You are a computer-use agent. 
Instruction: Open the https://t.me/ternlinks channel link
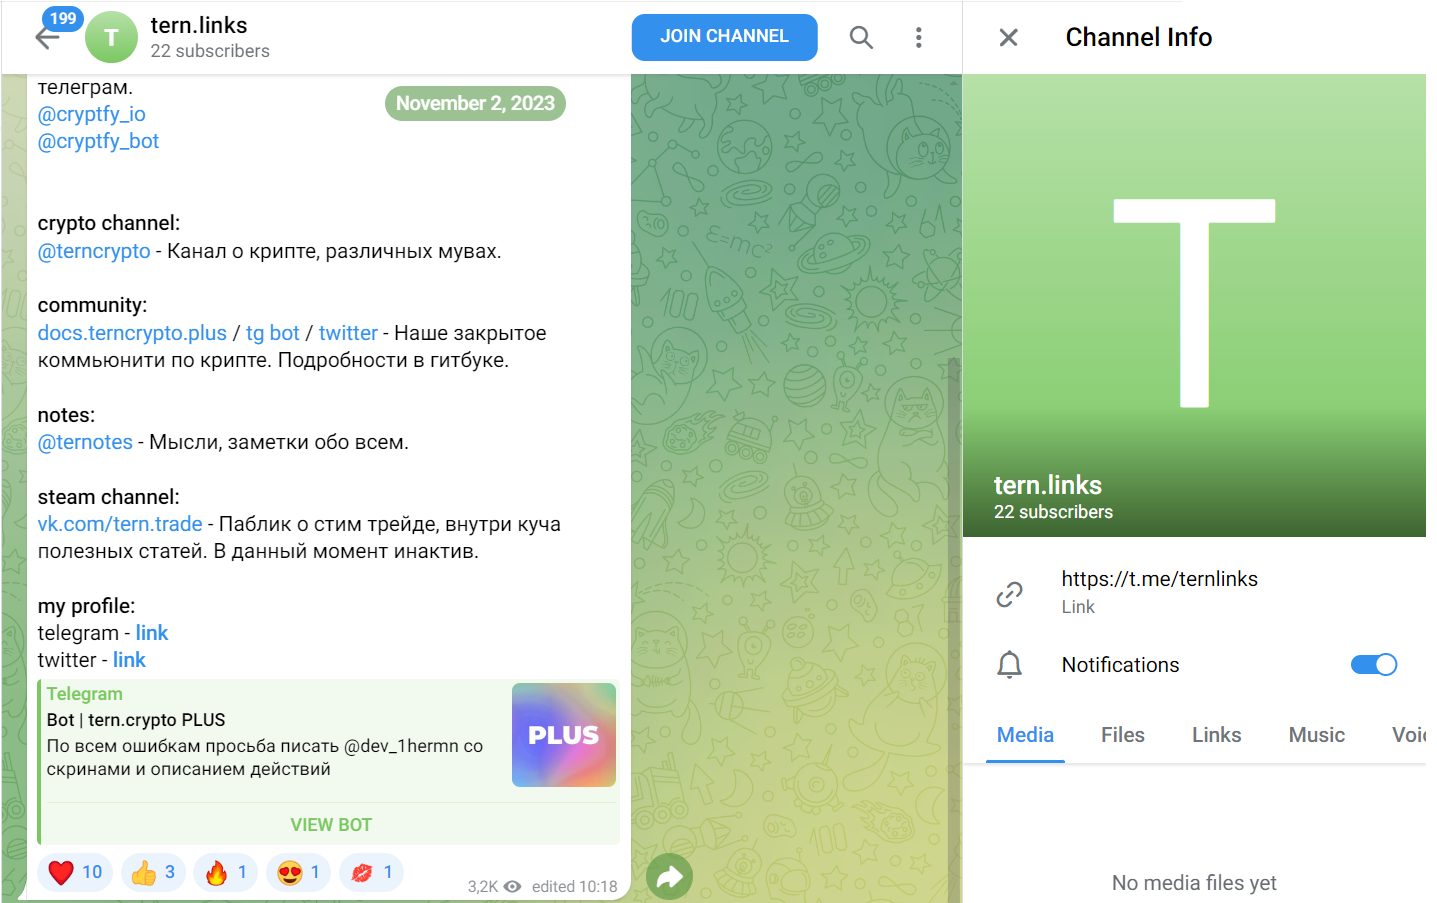coord(1160,579)
